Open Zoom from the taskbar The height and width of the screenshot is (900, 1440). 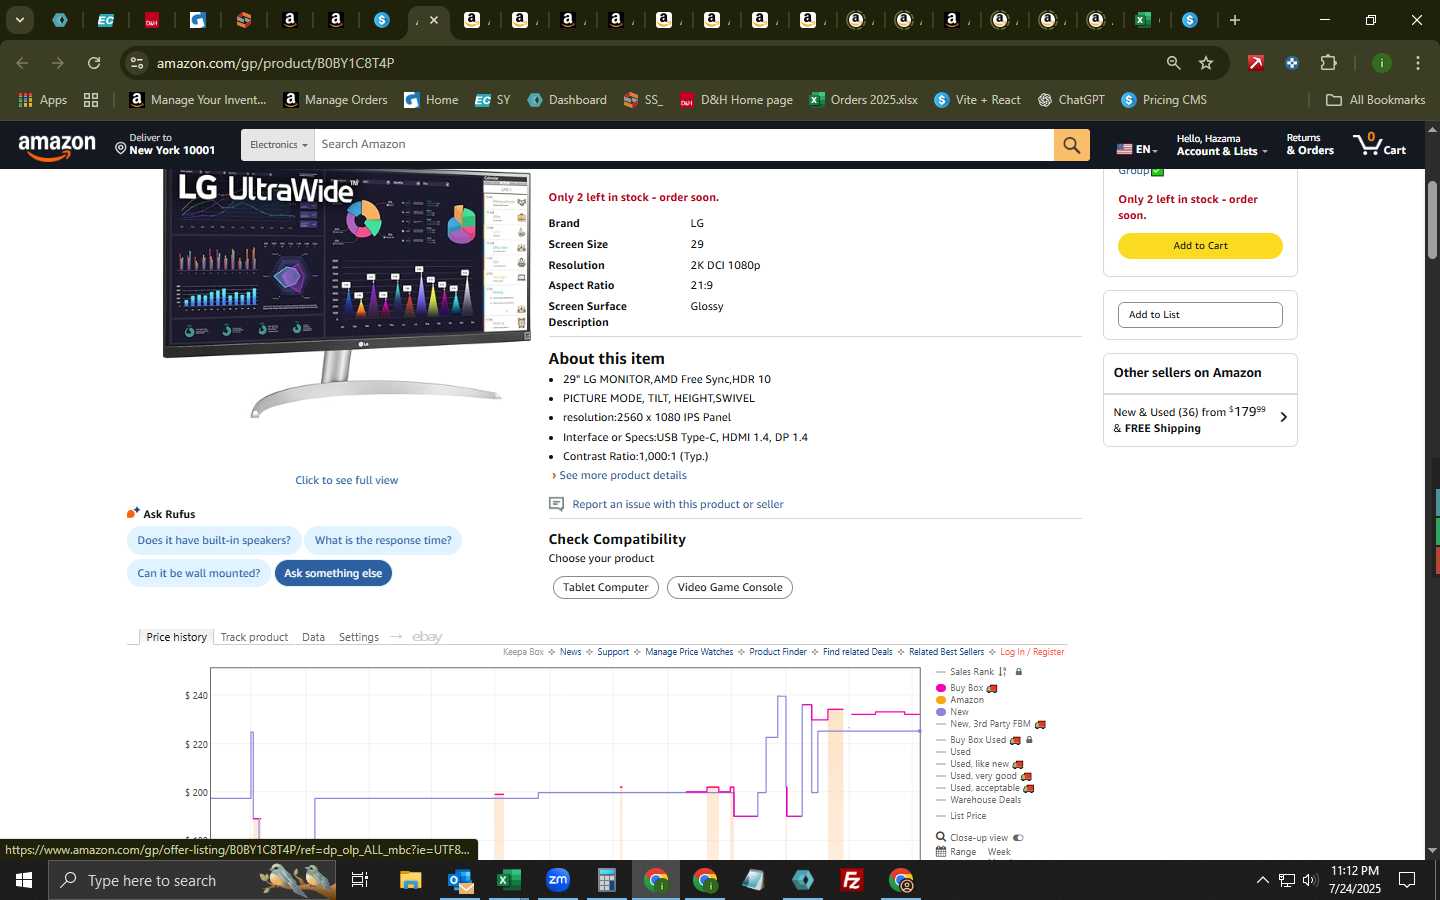click(x=557, y=880)
